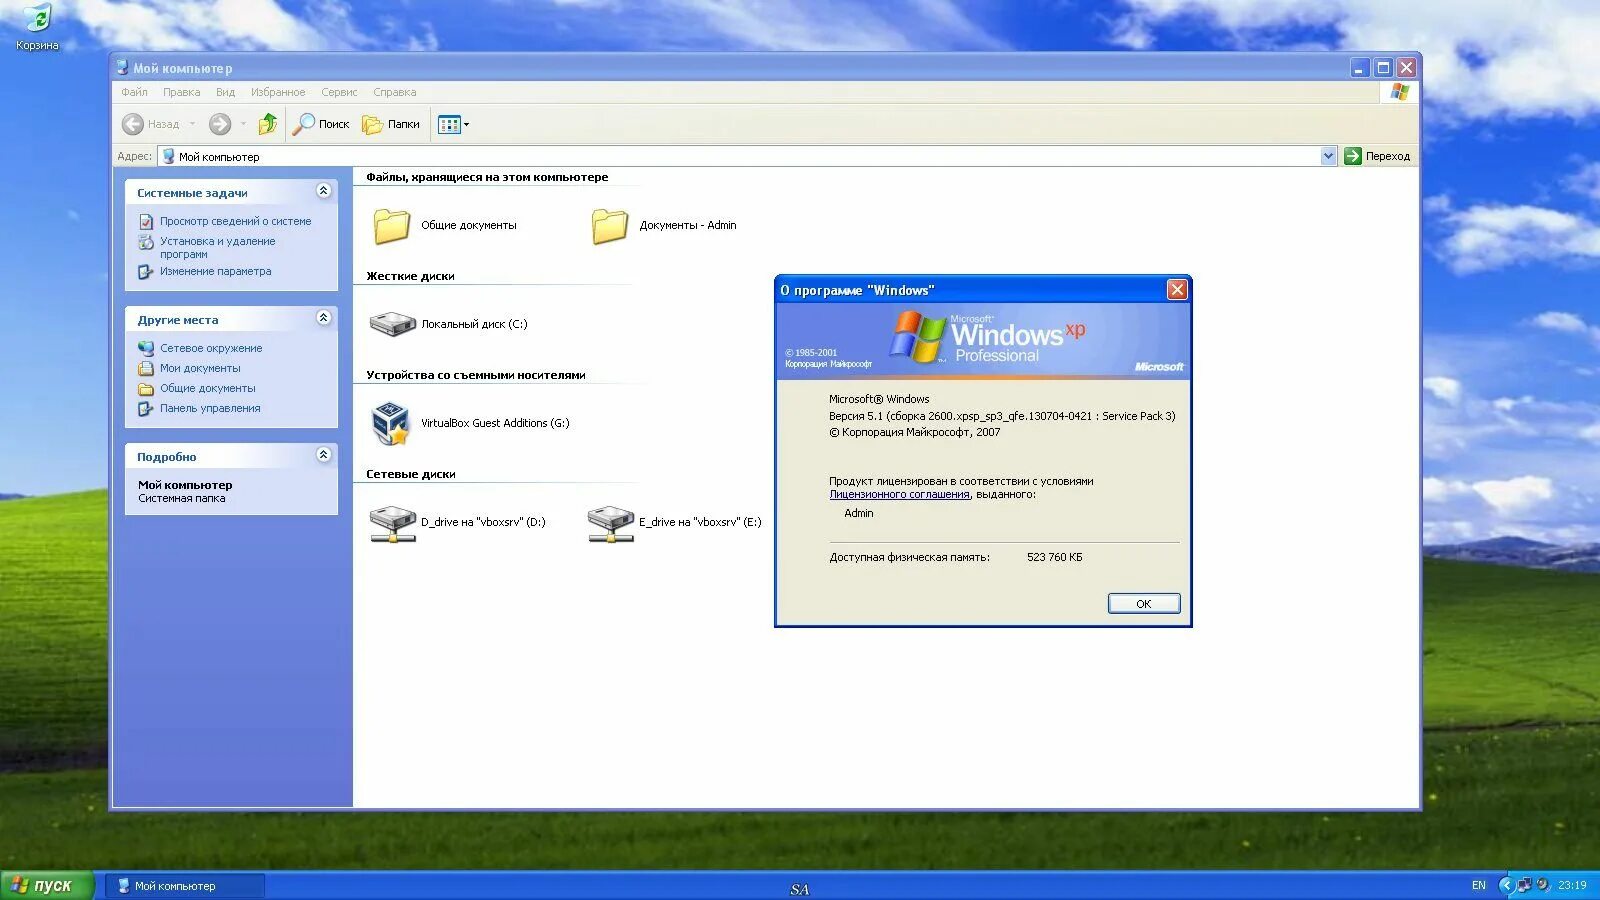Image resolution: width=1600 pixels, height=900 pixels.
Task: Click Мой компьютер title bar icon
Action: [123, 67]
